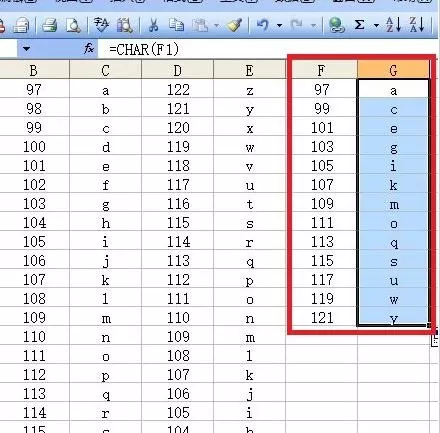440x433 pixels.
Task: Click cell 122 in column D
Action: point(177,89)
